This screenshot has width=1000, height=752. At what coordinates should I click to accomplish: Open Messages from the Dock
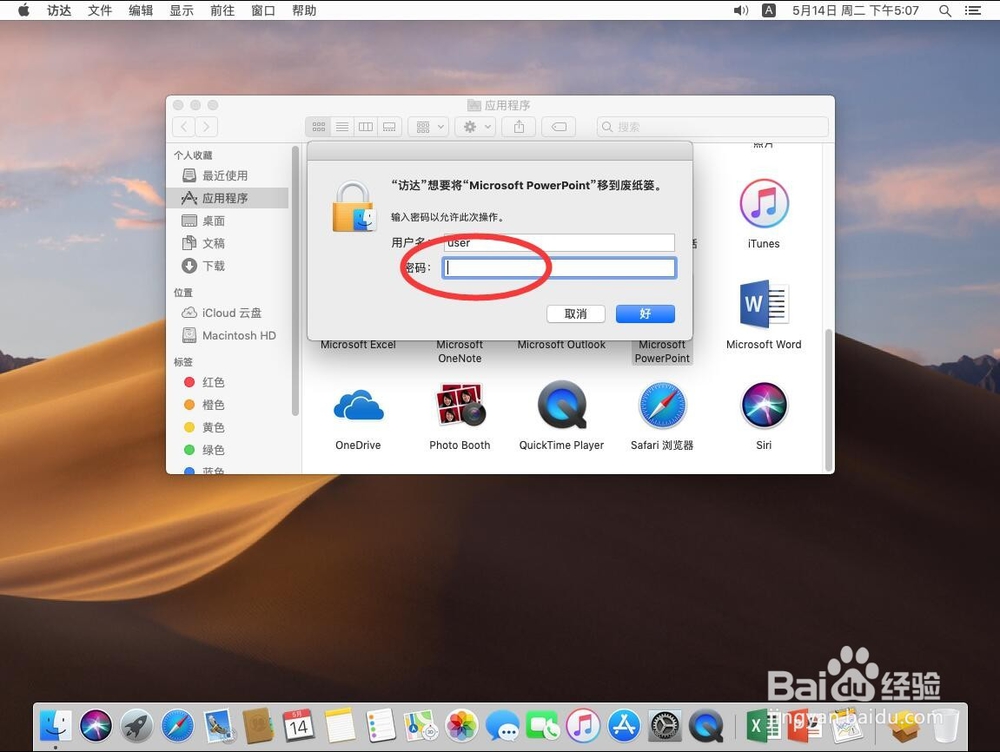click(x=502, y=726)
